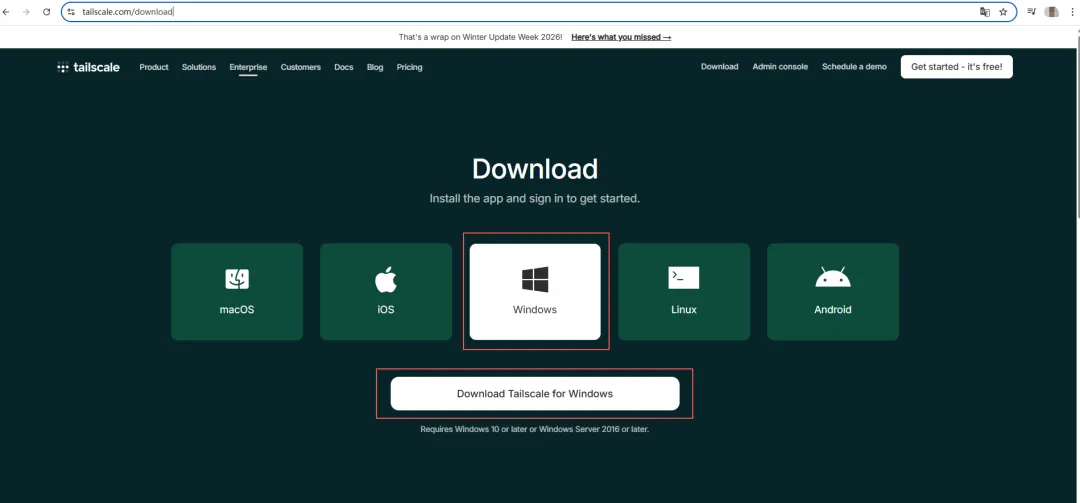Click Download in top navigation
The image size is (1080, 503).
720,67
